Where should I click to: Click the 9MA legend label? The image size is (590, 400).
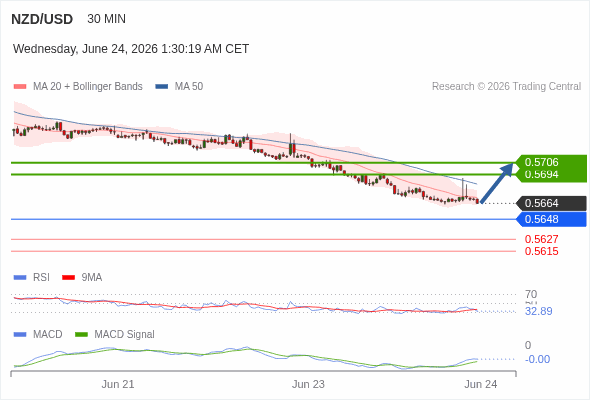[x=92, y=277]
